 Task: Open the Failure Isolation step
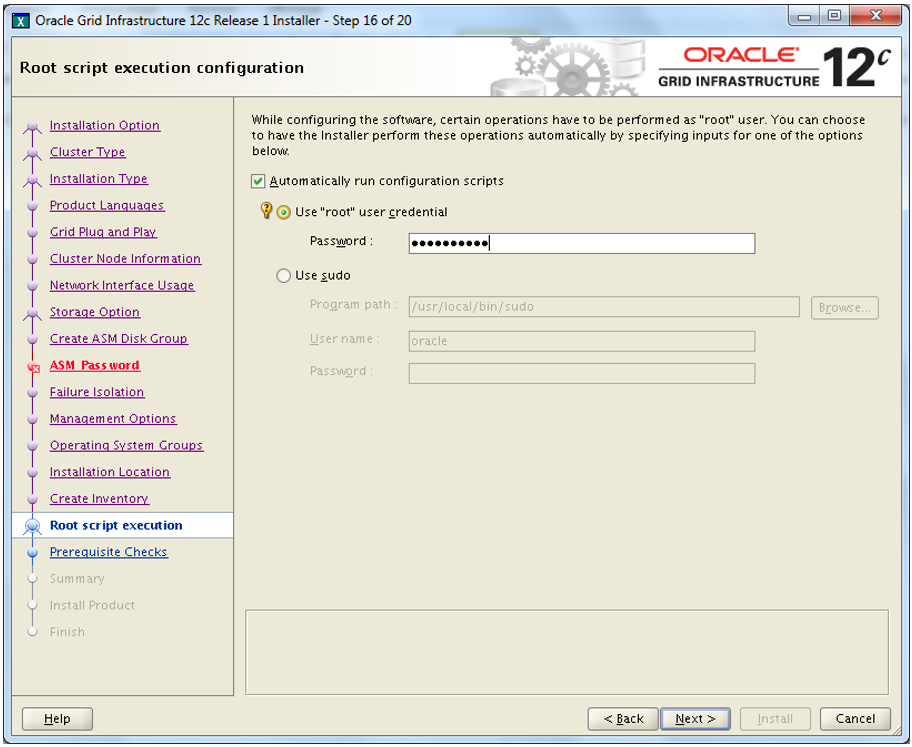pyautogui.click(x=97, y=393)
